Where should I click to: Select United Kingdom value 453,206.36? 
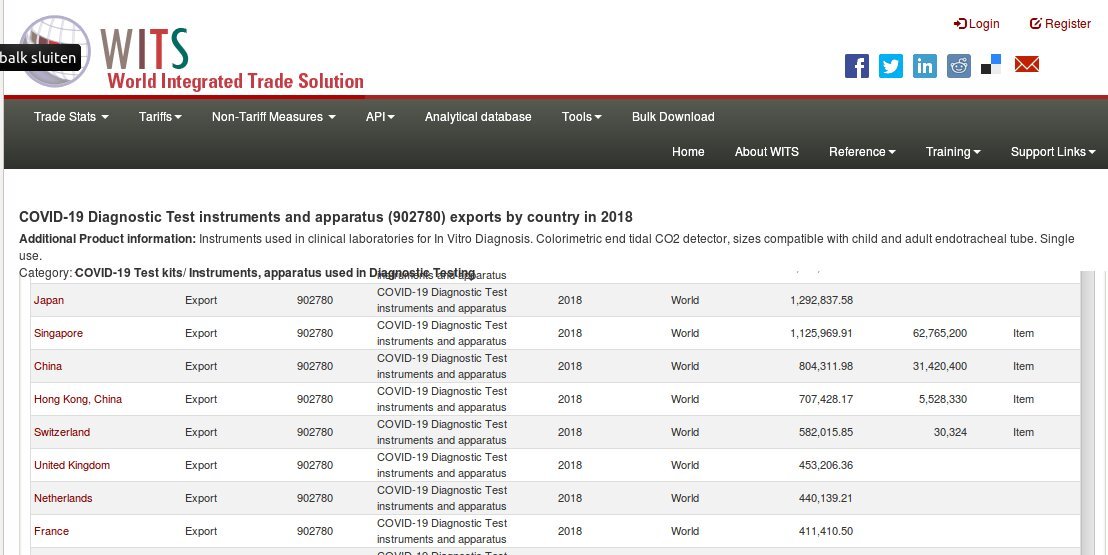click(x=826, y=465)
